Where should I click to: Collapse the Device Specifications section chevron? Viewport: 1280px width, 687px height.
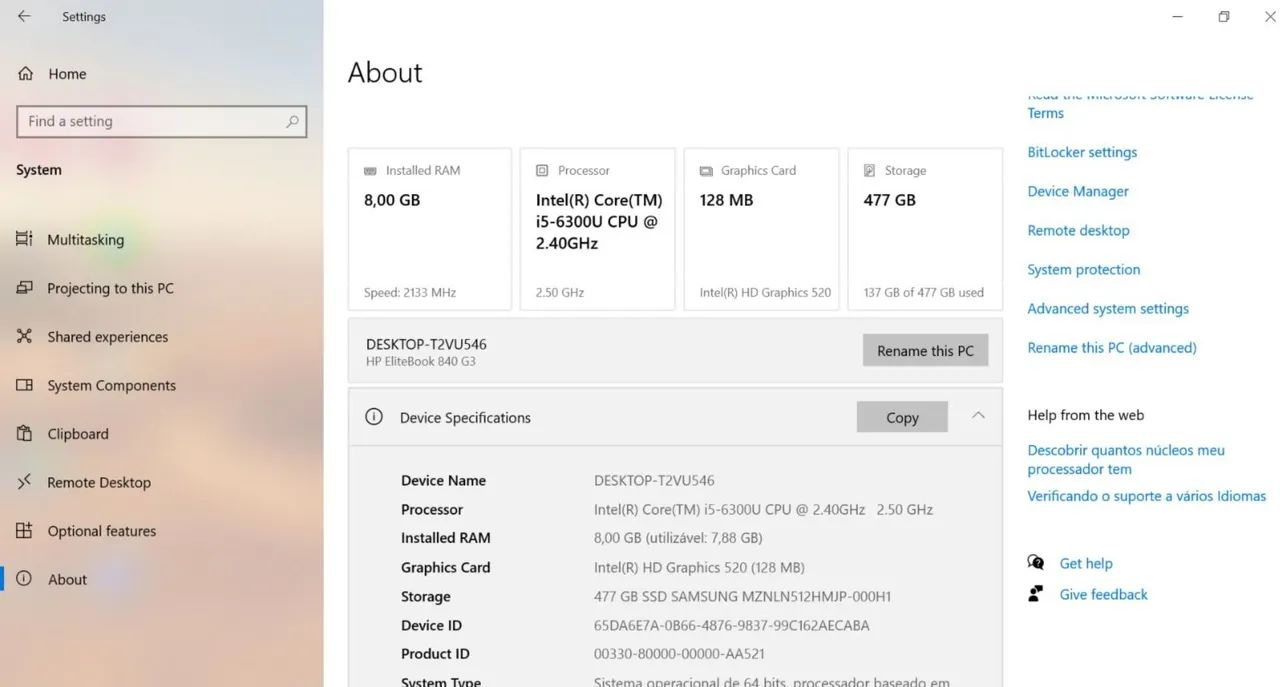(978, 416)
